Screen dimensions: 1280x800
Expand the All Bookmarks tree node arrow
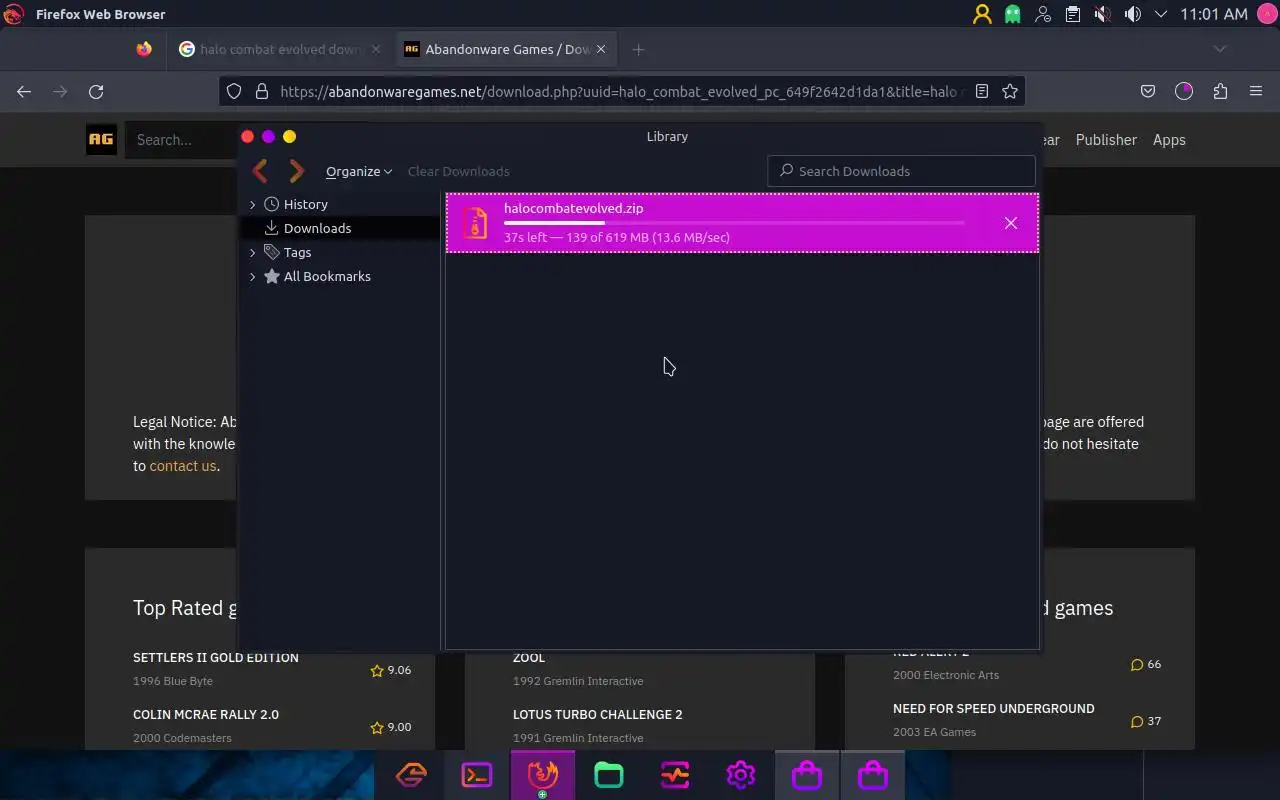click(x=252, y=276)
